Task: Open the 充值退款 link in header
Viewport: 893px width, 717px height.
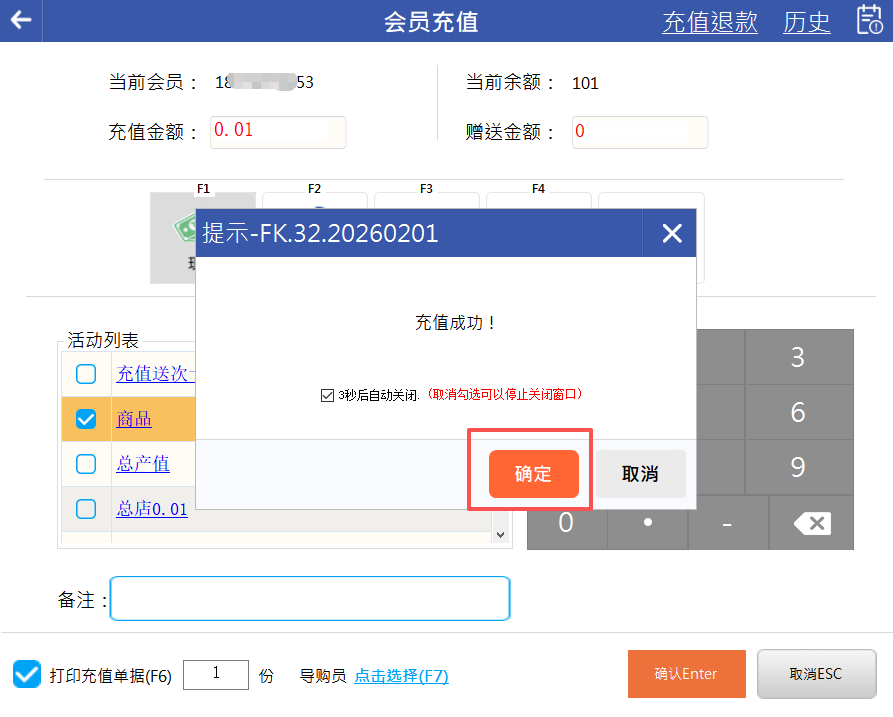Action: click(709, 22)
